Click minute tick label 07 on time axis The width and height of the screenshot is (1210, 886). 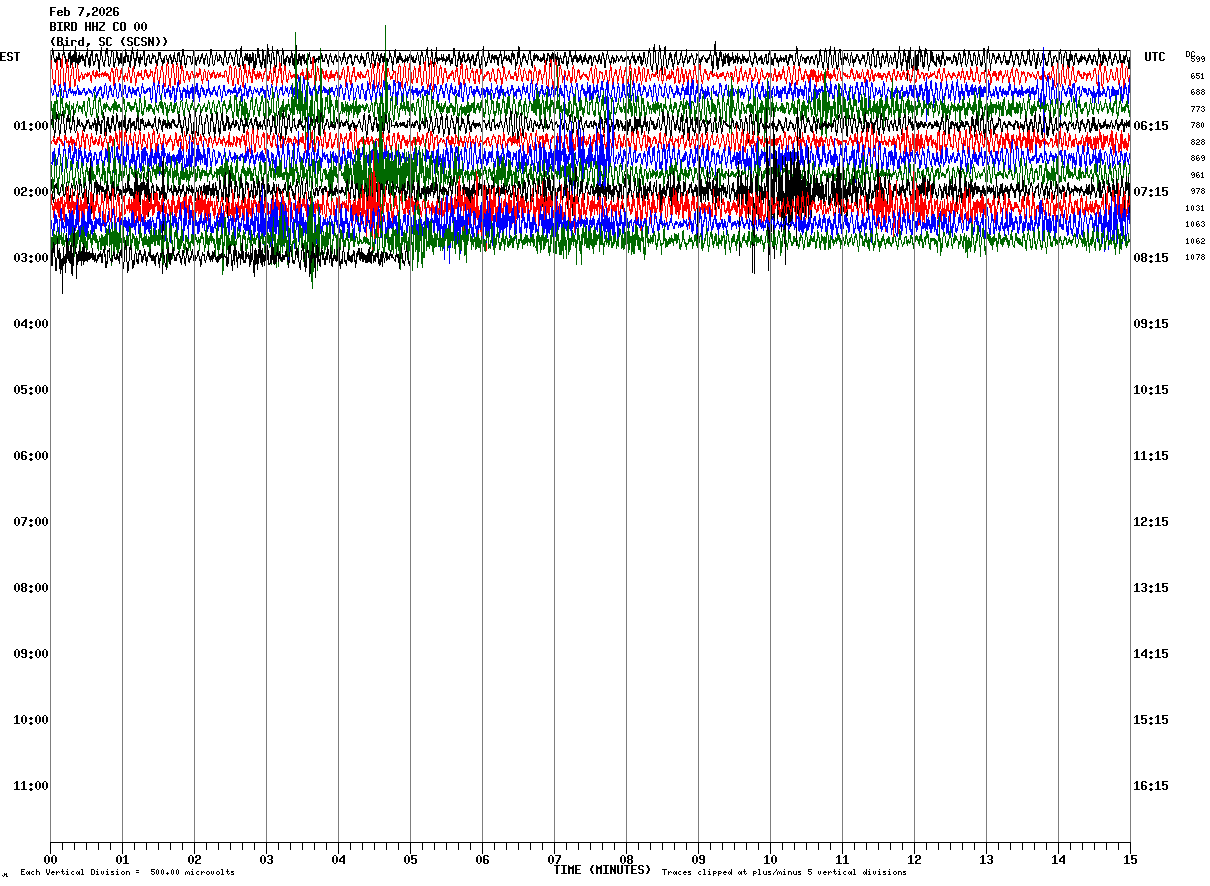tap(554, 860)
